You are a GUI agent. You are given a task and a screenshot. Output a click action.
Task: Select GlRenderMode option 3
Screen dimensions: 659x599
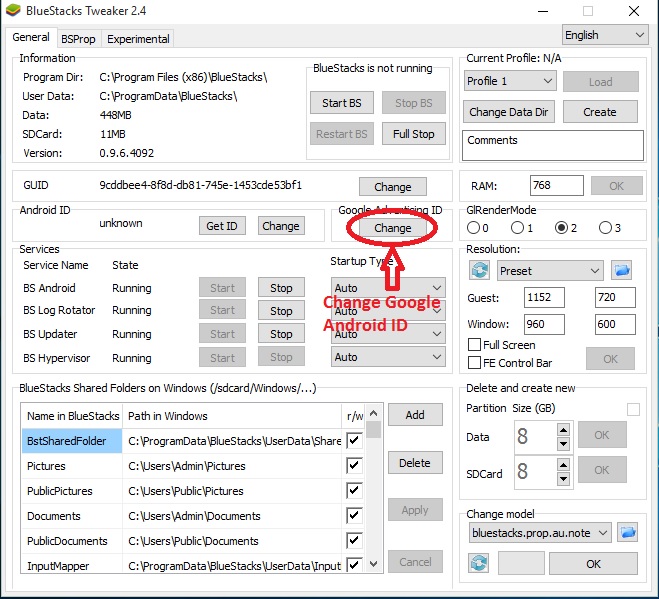click(x=605, y=228)
